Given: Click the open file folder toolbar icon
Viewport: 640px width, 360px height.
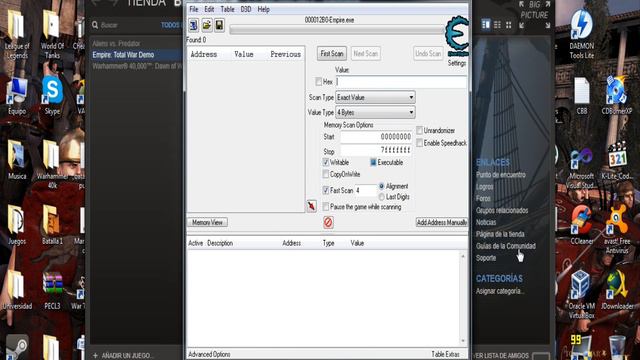Looking at the screenshot, I should (207, 25).
